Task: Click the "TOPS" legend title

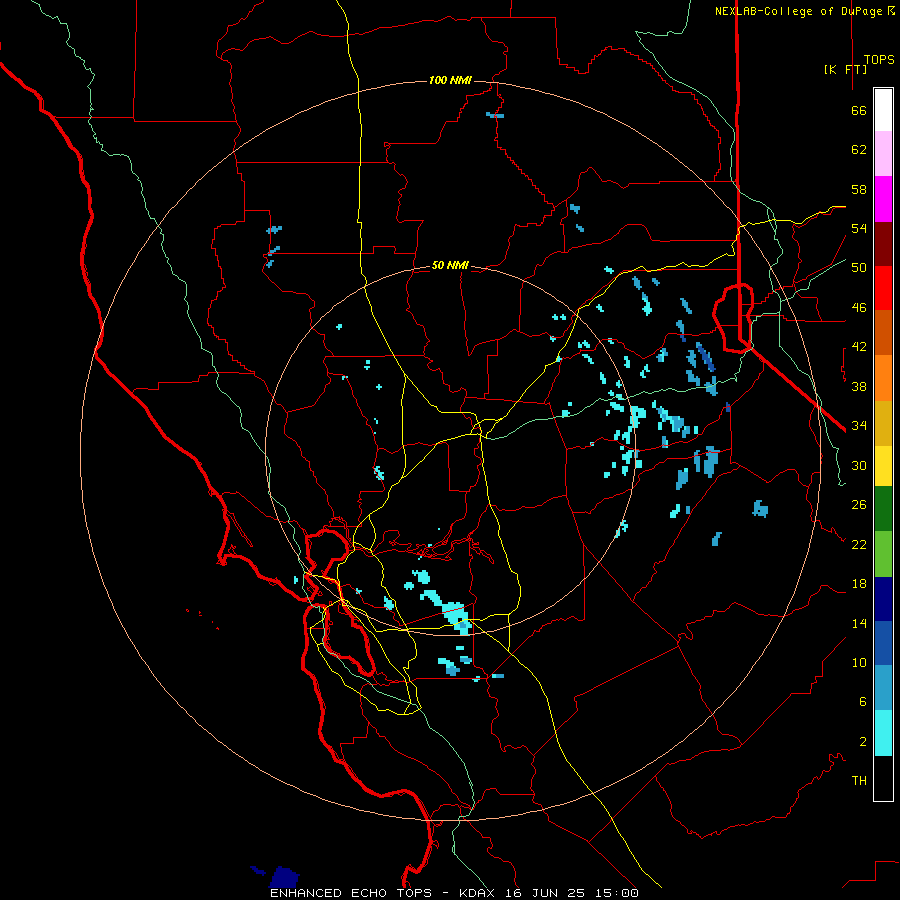Action: click(x=879, y=60)
